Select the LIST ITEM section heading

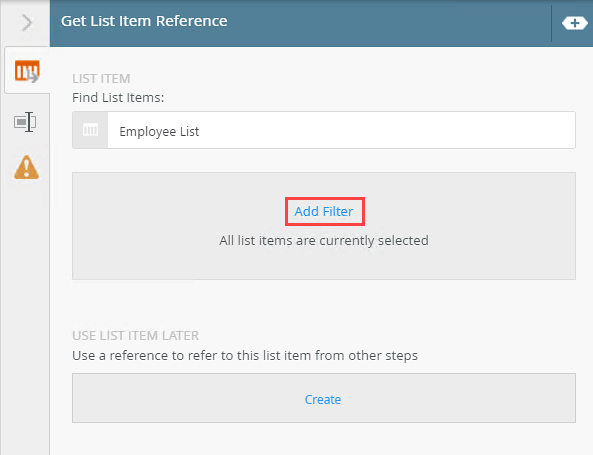[101, 79]
